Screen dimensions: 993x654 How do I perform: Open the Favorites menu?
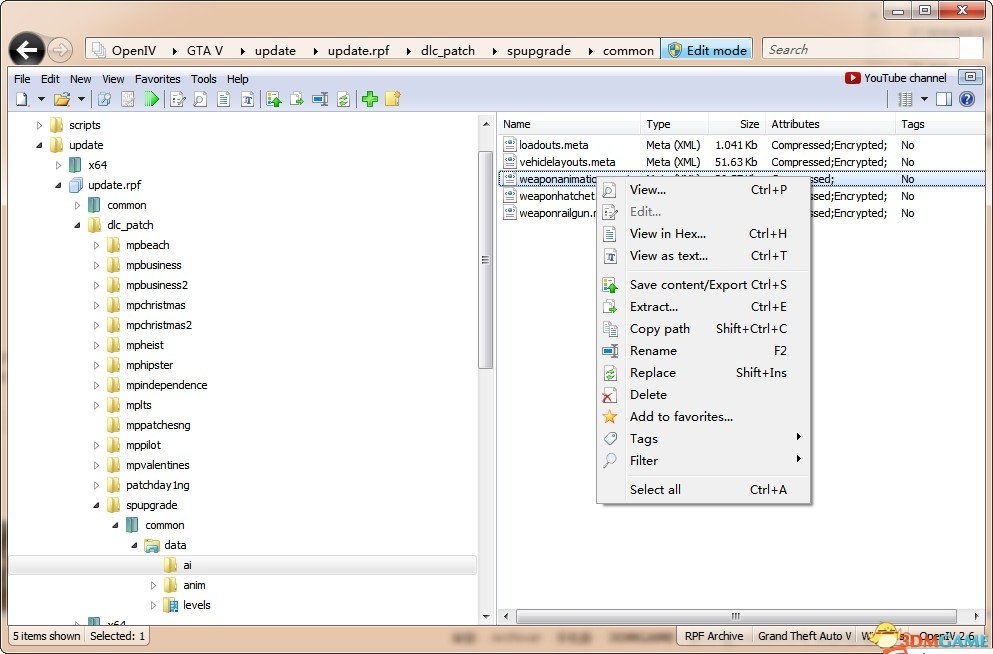coord(158,79)
